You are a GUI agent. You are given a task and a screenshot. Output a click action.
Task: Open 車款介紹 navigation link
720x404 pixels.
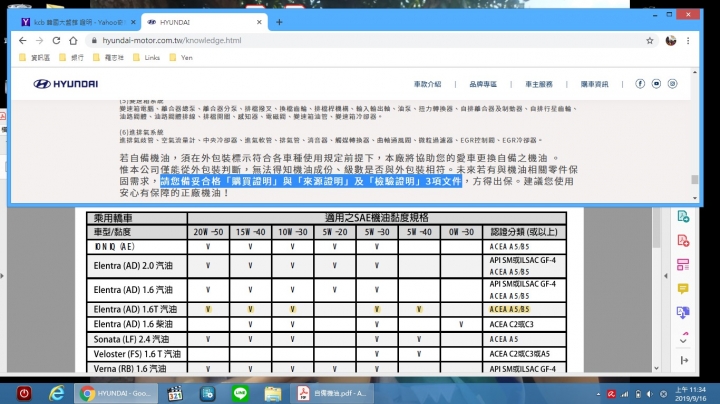coord(428,84)
